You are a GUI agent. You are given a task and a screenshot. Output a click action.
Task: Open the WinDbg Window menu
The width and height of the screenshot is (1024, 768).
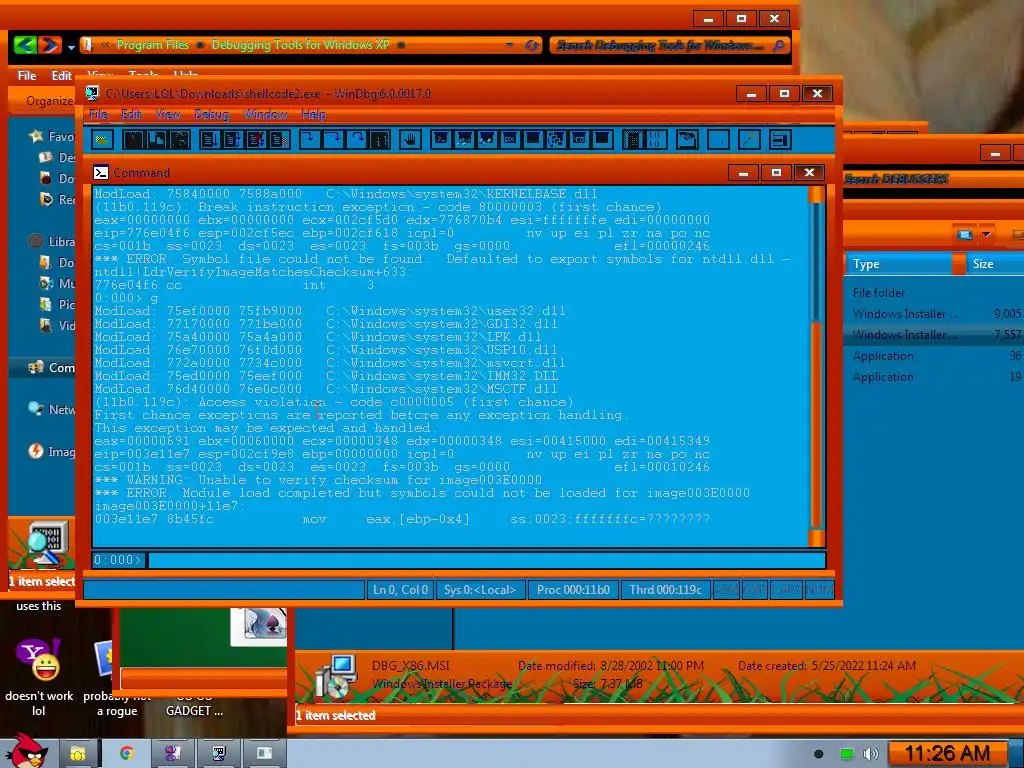(266, 114)
